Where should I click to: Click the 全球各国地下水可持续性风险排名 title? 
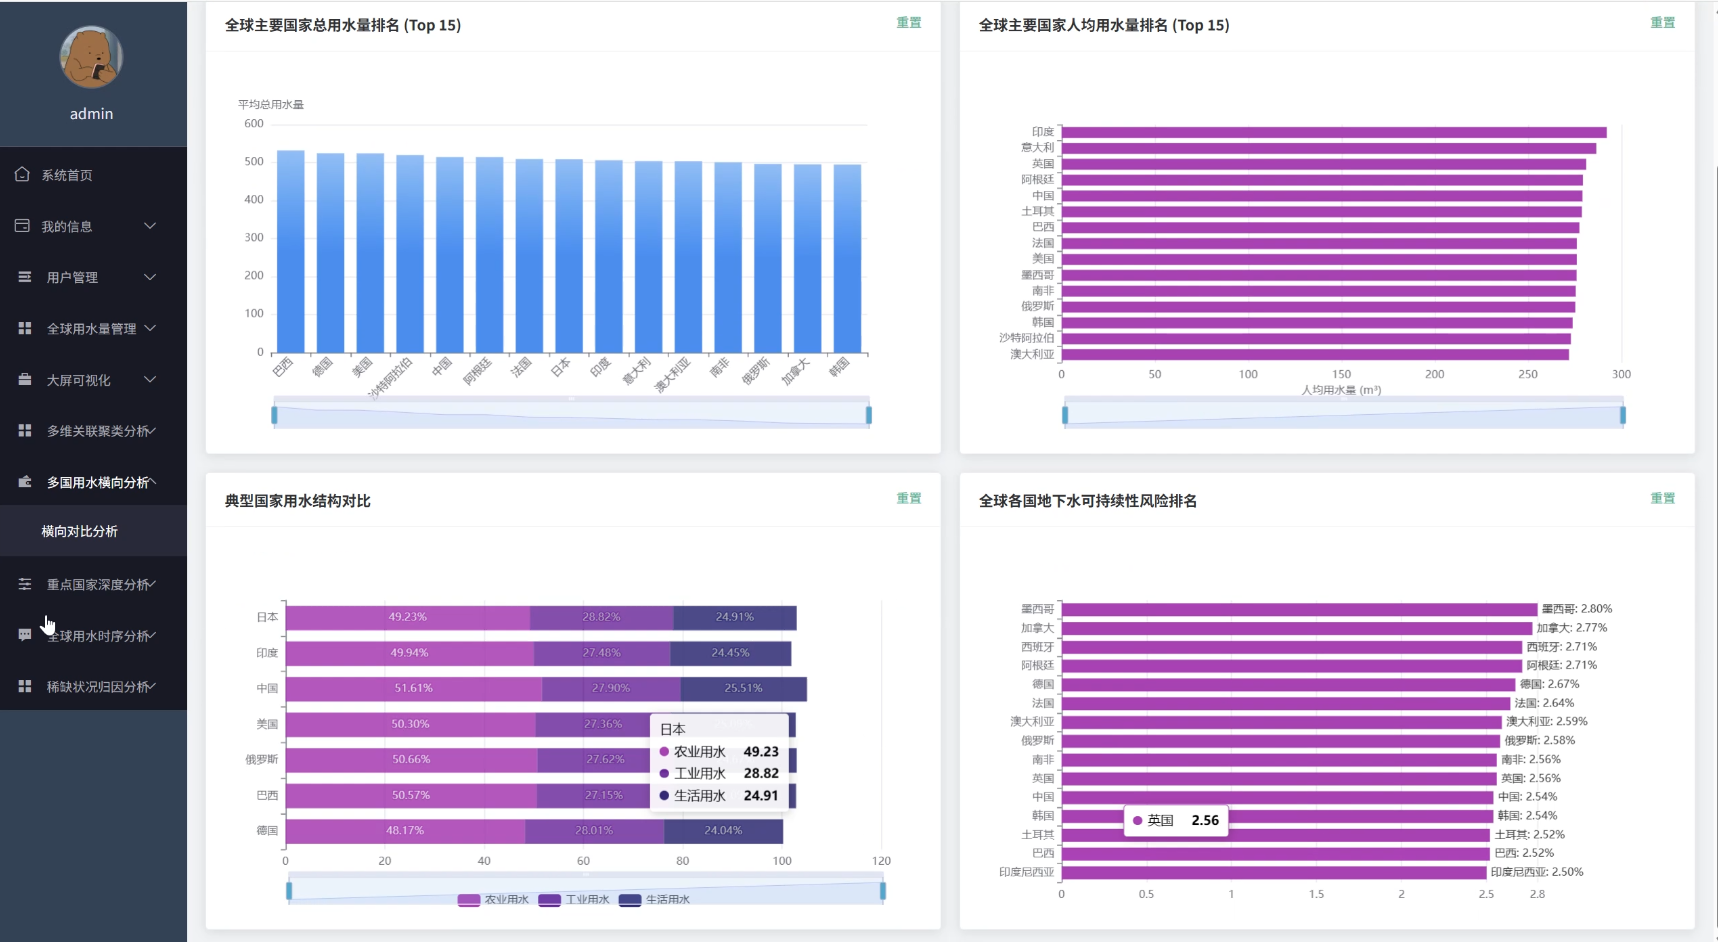coord(1088,500)
